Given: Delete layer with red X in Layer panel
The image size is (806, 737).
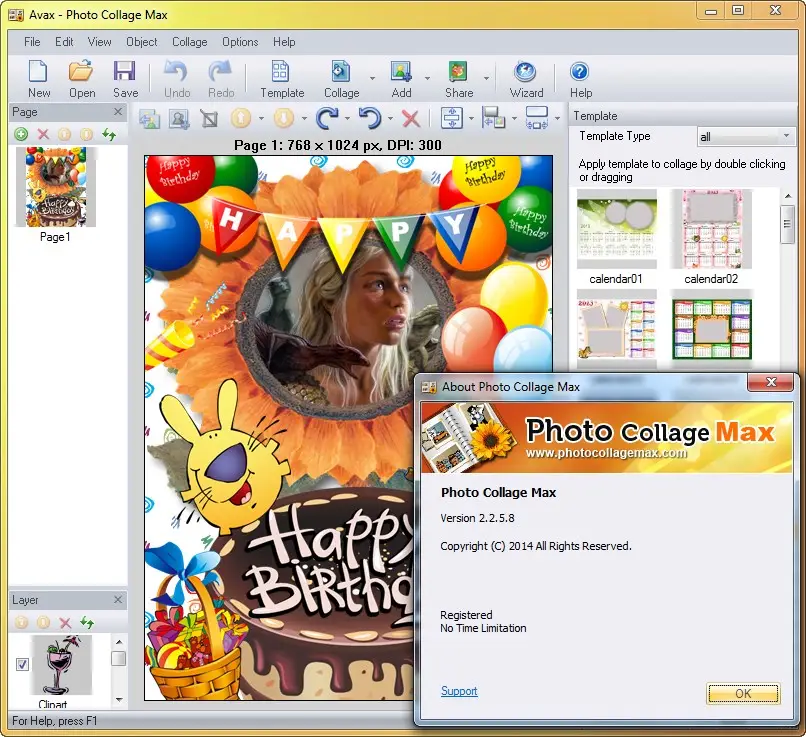Looking at the screenshot, I should (x=65, y=623).
